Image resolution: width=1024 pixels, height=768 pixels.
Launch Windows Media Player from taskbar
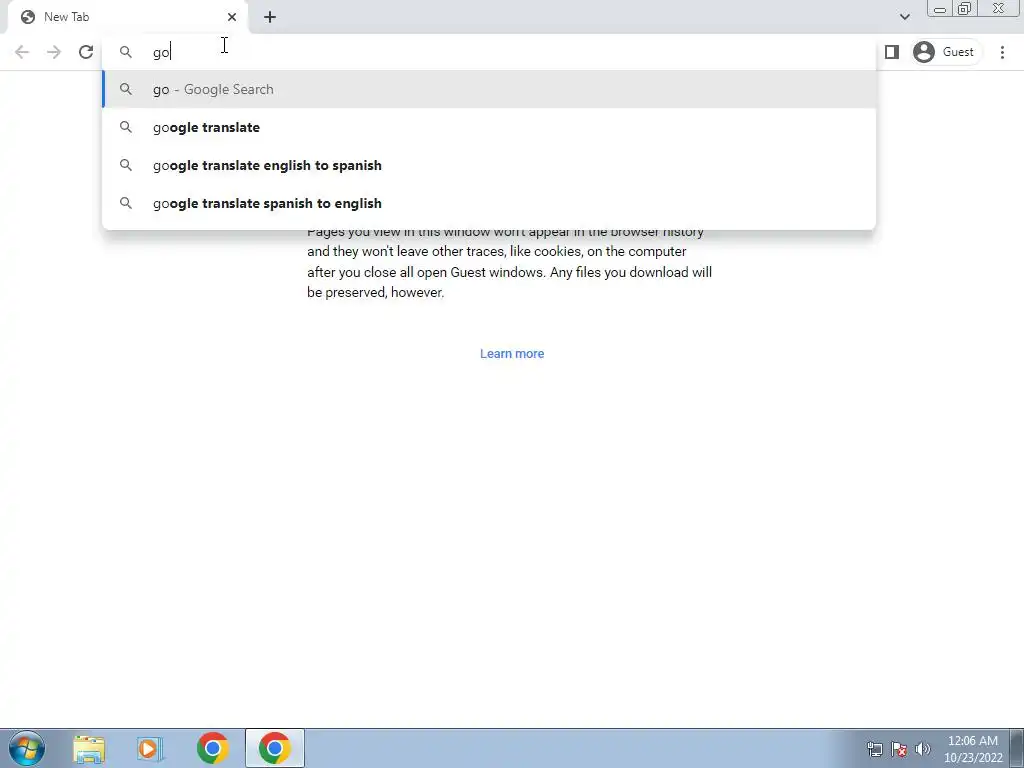pos(150,748)
